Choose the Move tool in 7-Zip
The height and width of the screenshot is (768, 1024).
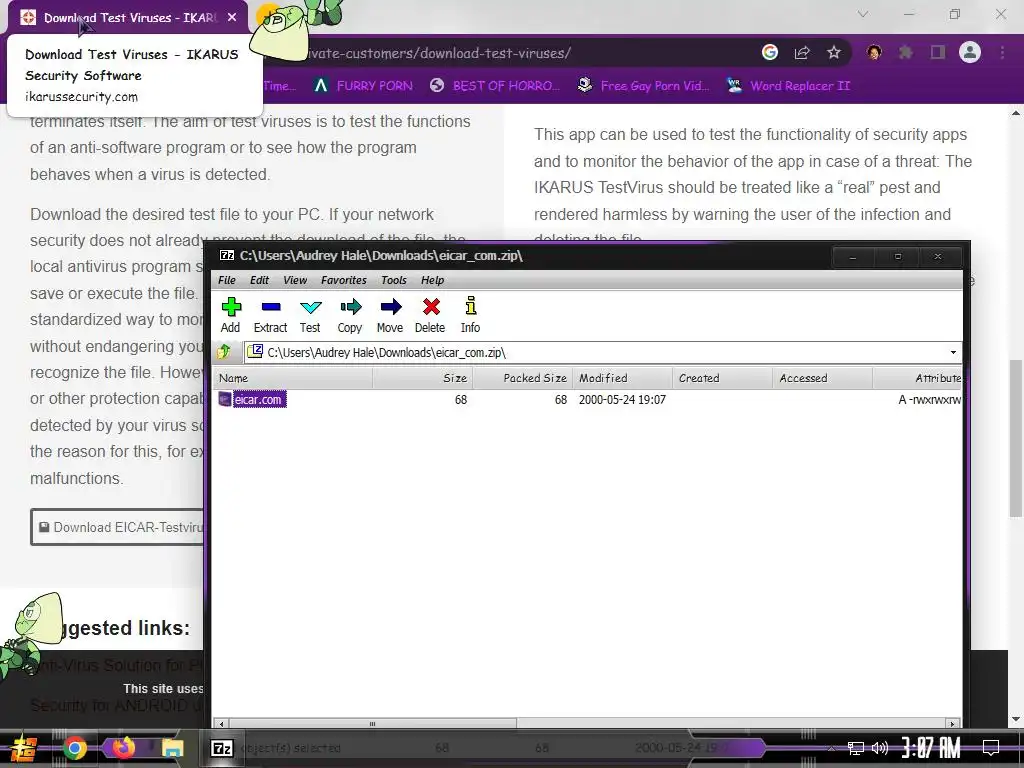tap(390, 315)
